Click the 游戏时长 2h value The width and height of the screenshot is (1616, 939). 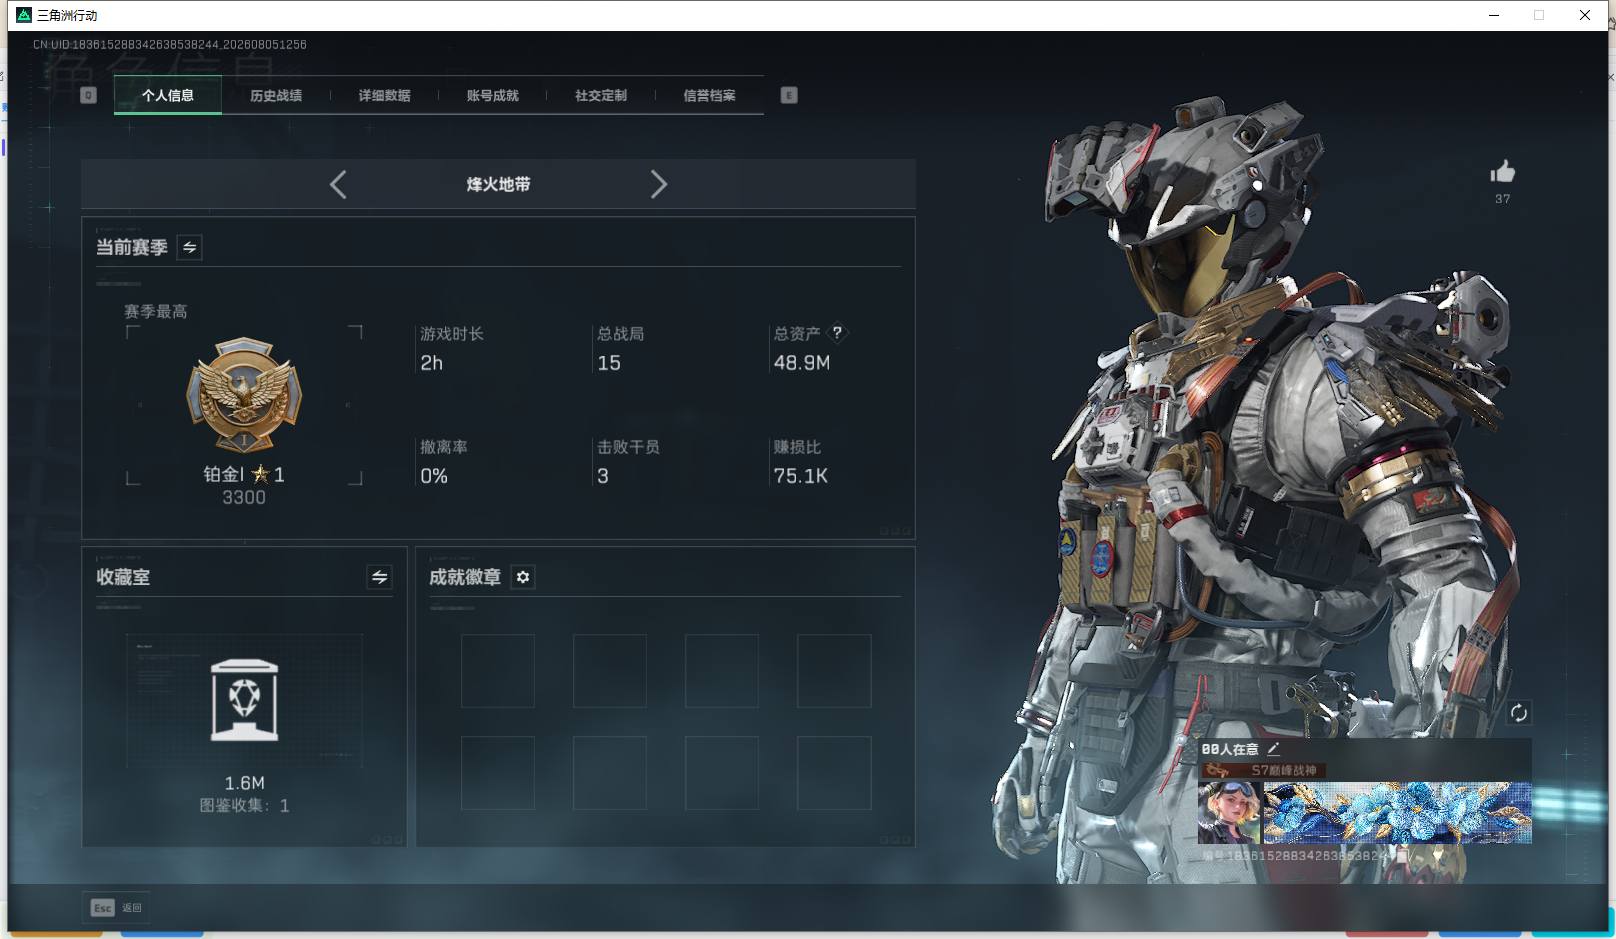(x=431, y=363)
